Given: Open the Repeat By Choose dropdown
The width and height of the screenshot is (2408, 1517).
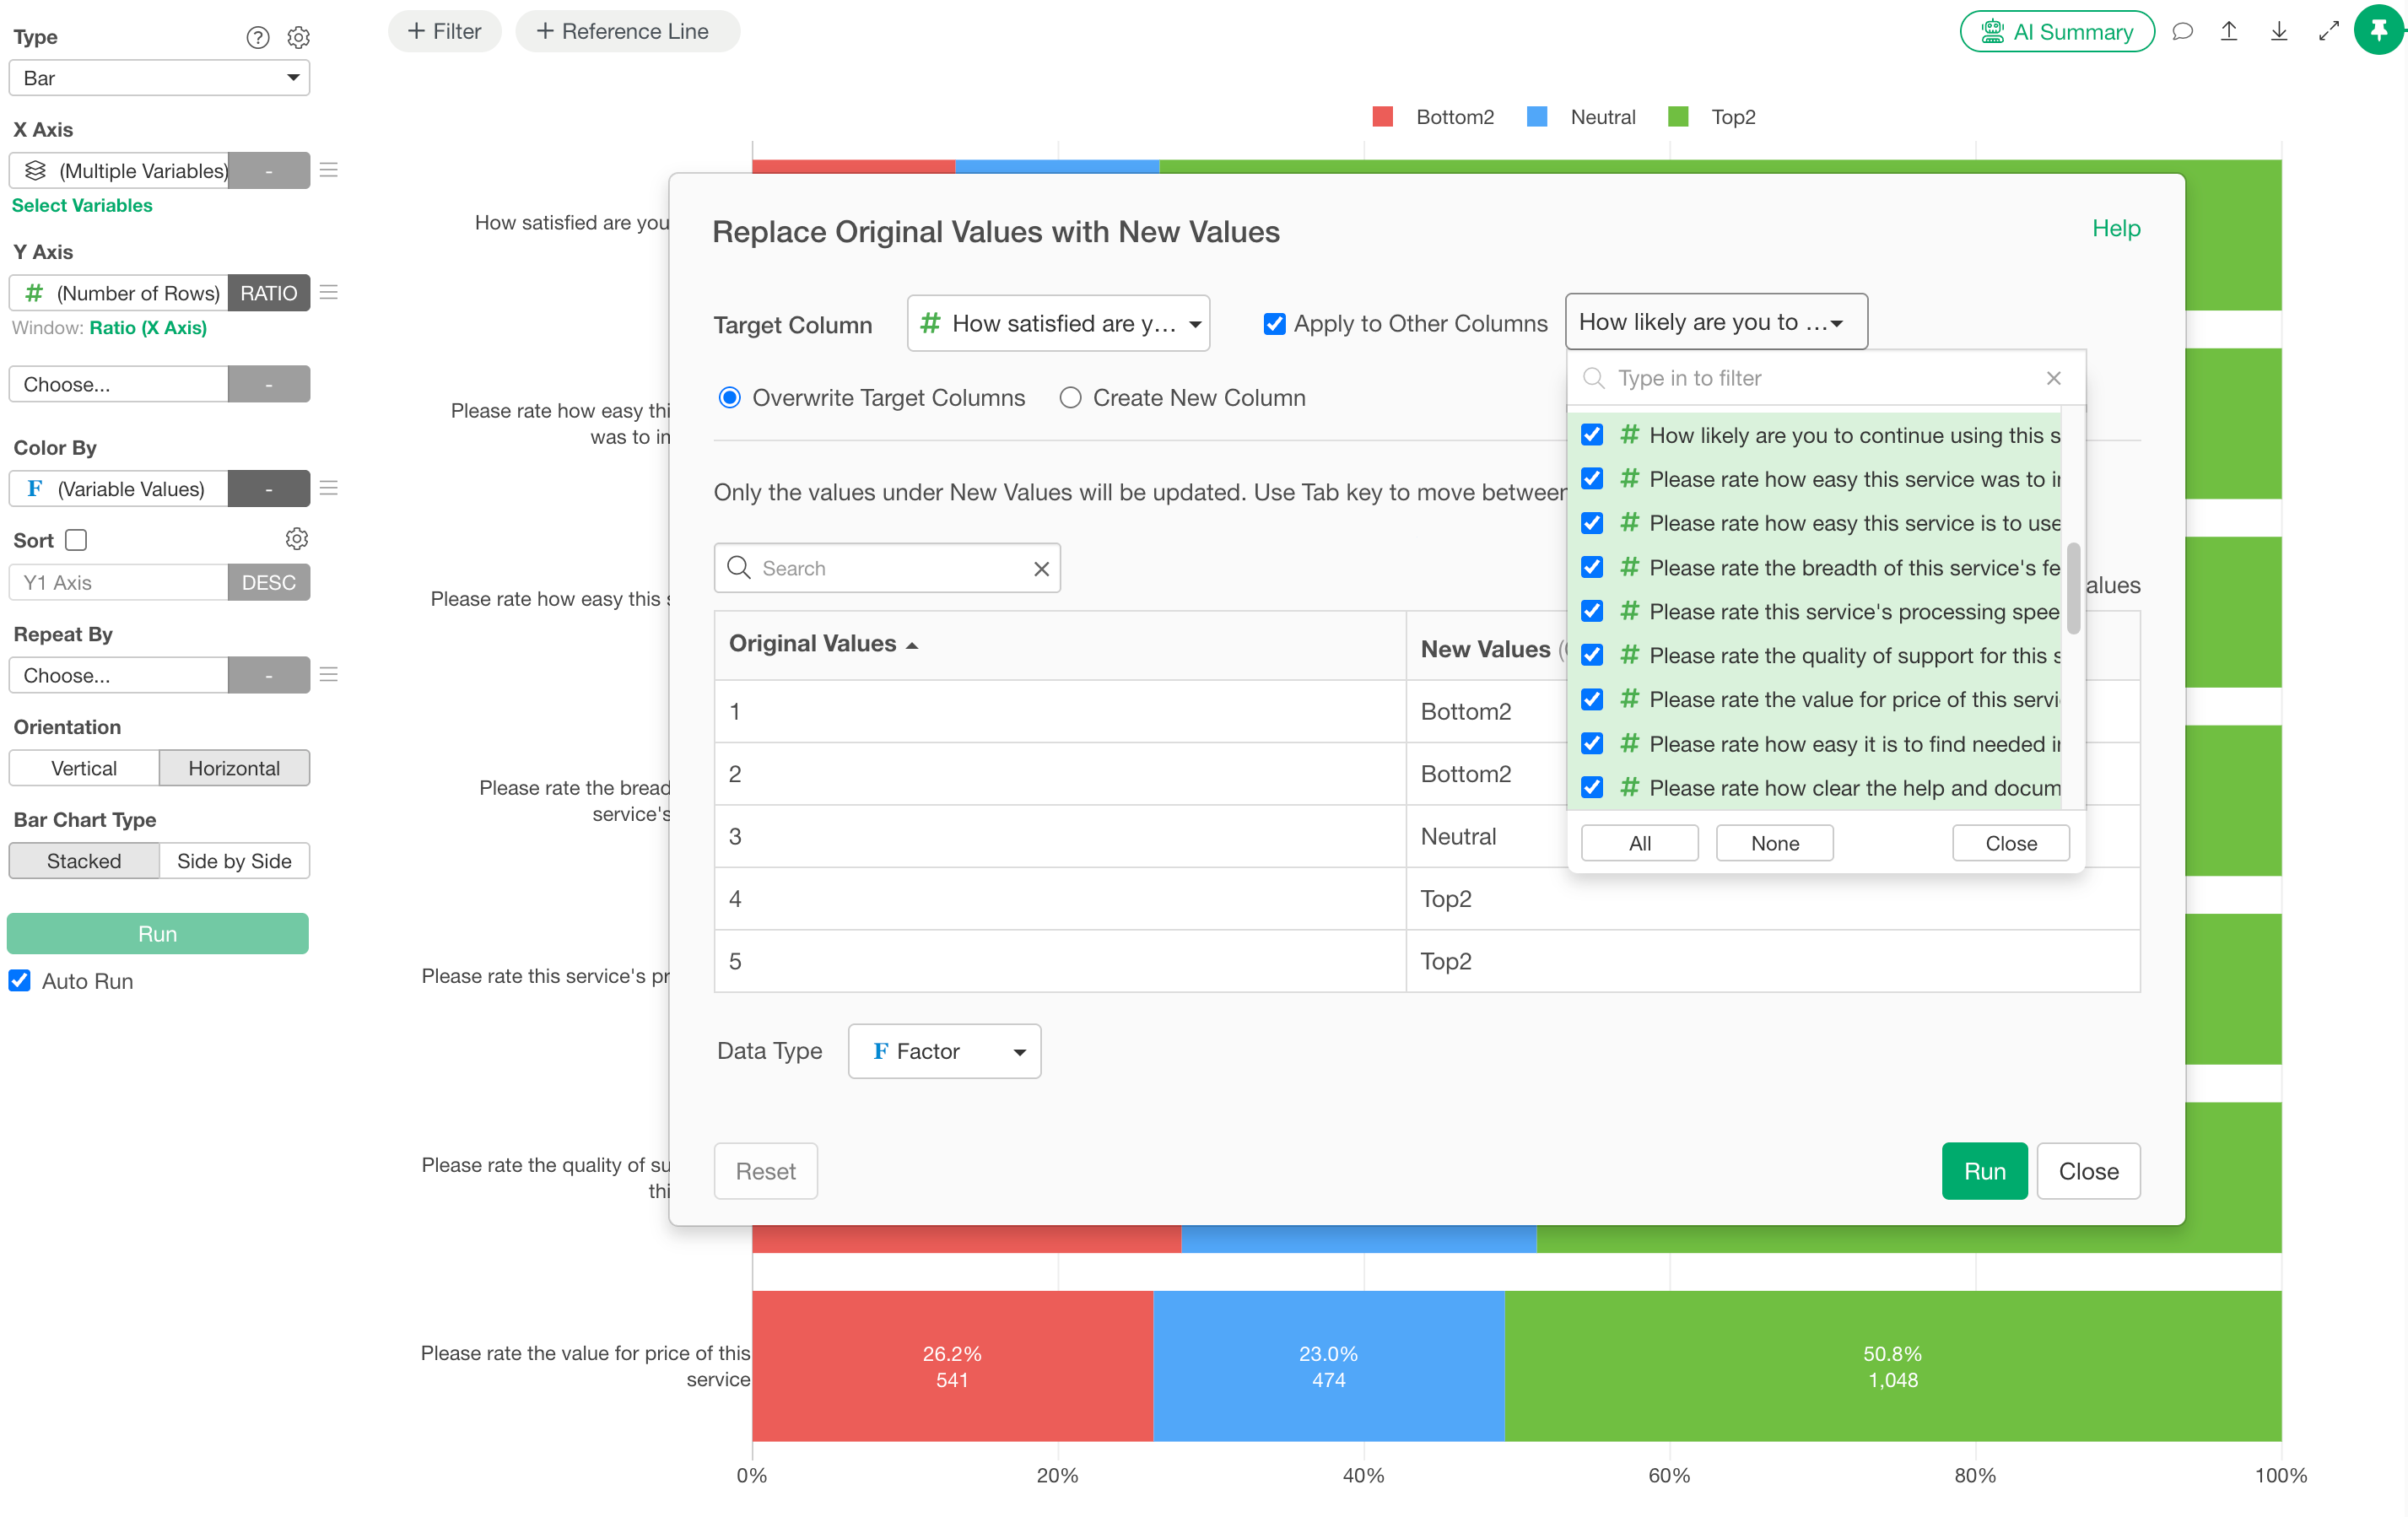Looking at the screenshot, I should pos(118,675).
